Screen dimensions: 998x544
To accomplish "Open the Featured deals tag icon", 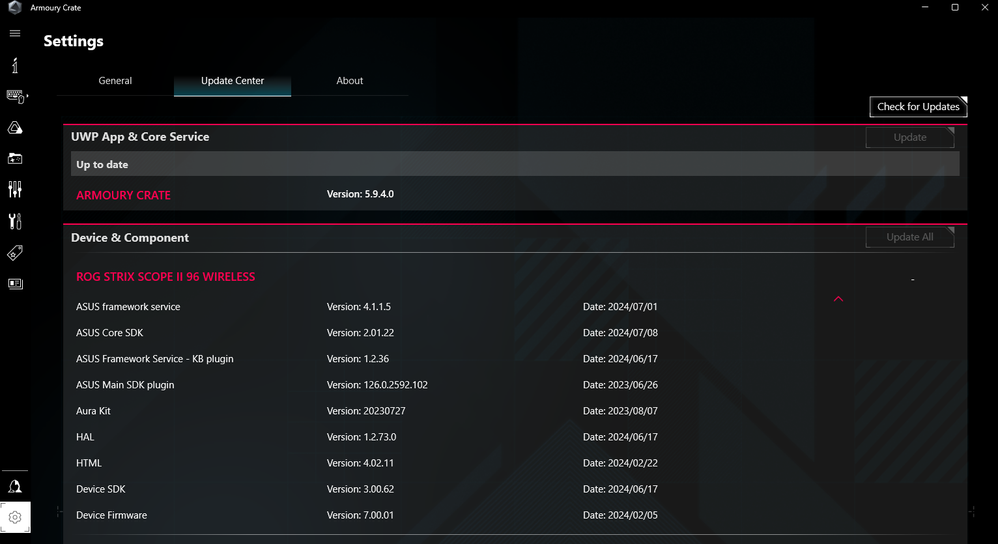I will coord(15,253).
